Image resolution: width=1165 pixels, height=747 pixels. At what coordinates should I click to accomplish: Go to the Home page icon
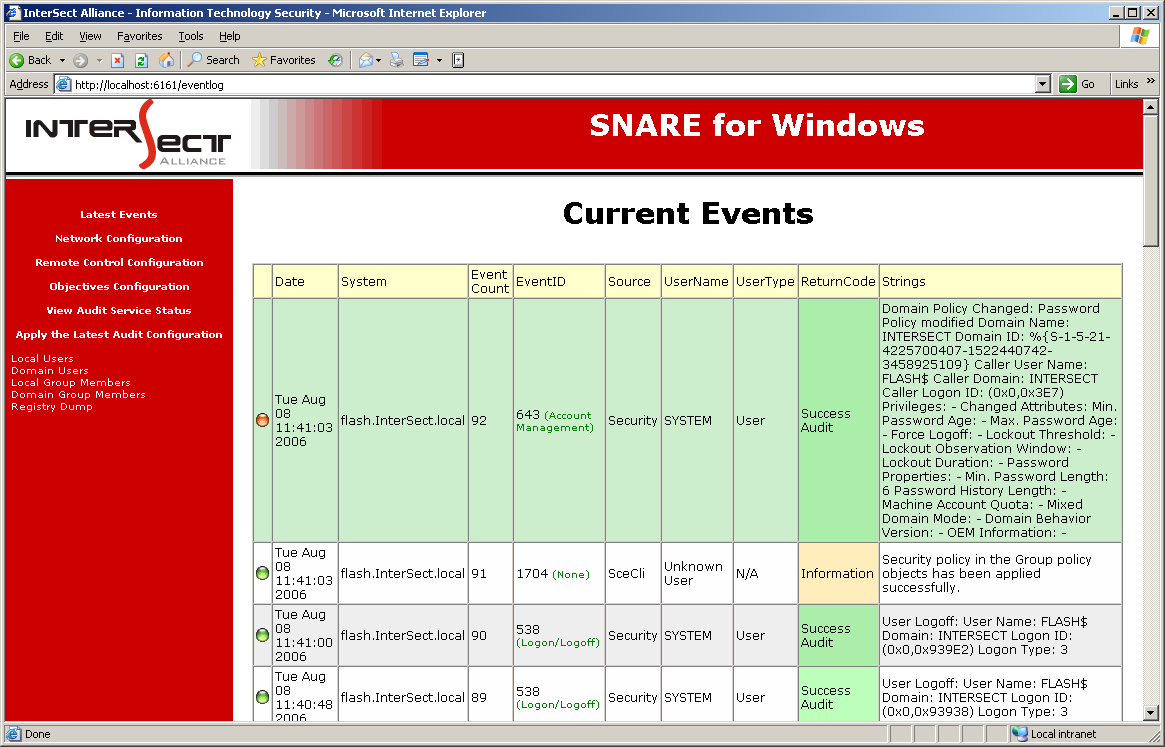click(166, 60)
